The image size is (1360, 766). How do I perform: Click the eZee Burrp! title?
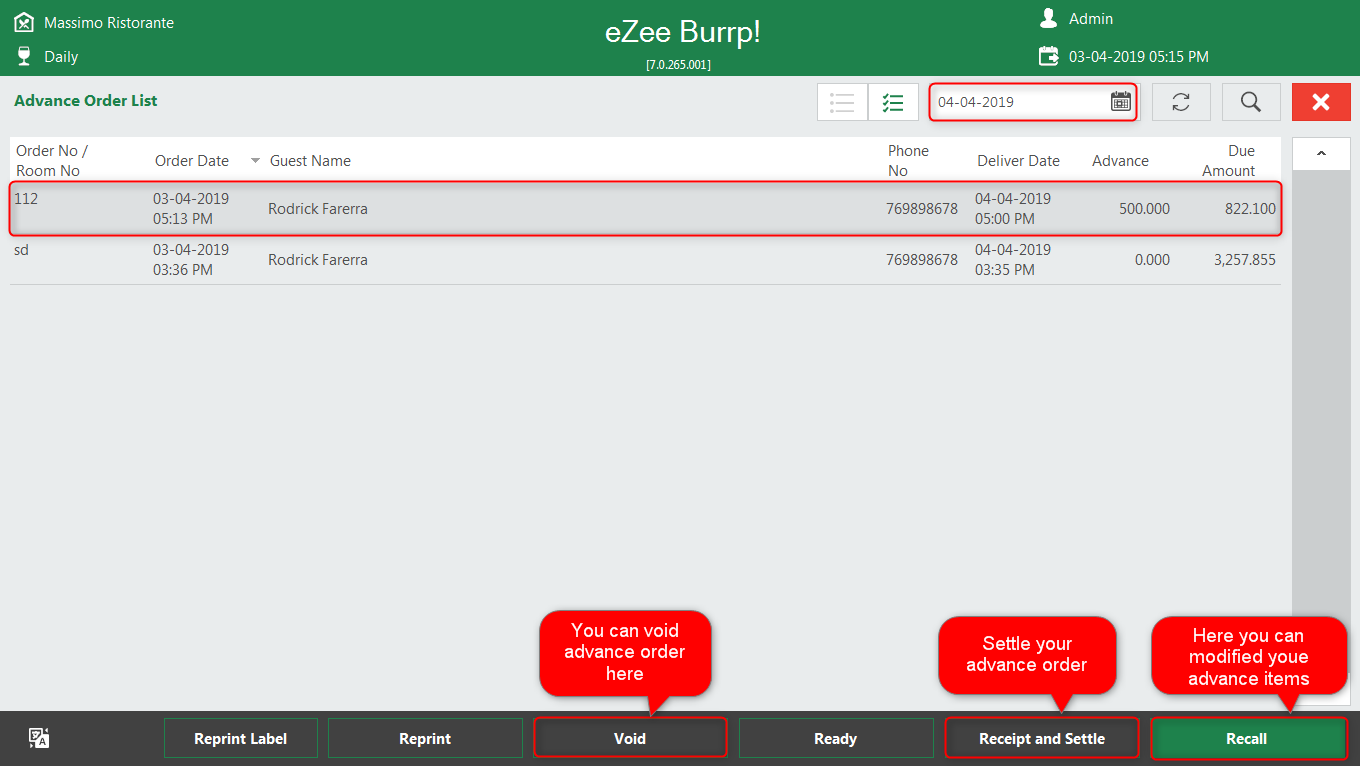coord(683,32)
